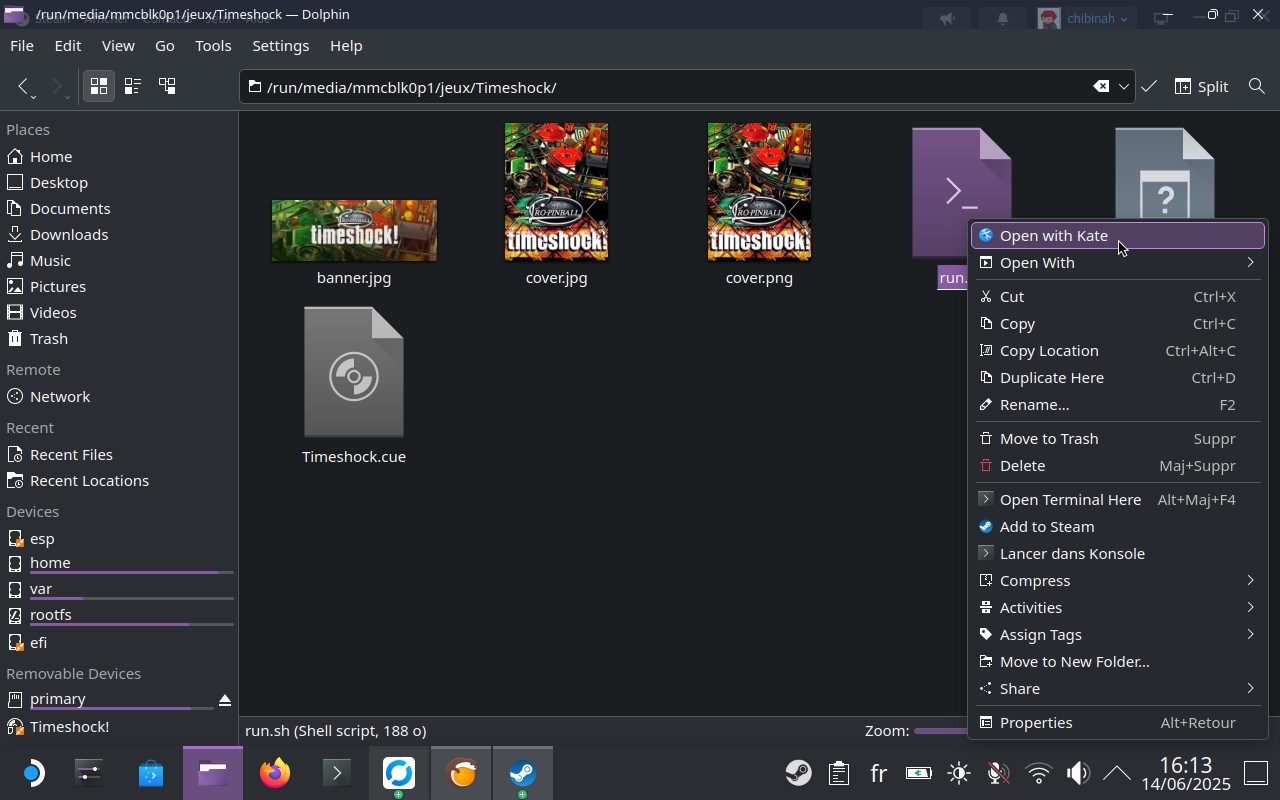1280x800 pixels.
Task: Expand the Share submenu
Action: [1118, 689]
